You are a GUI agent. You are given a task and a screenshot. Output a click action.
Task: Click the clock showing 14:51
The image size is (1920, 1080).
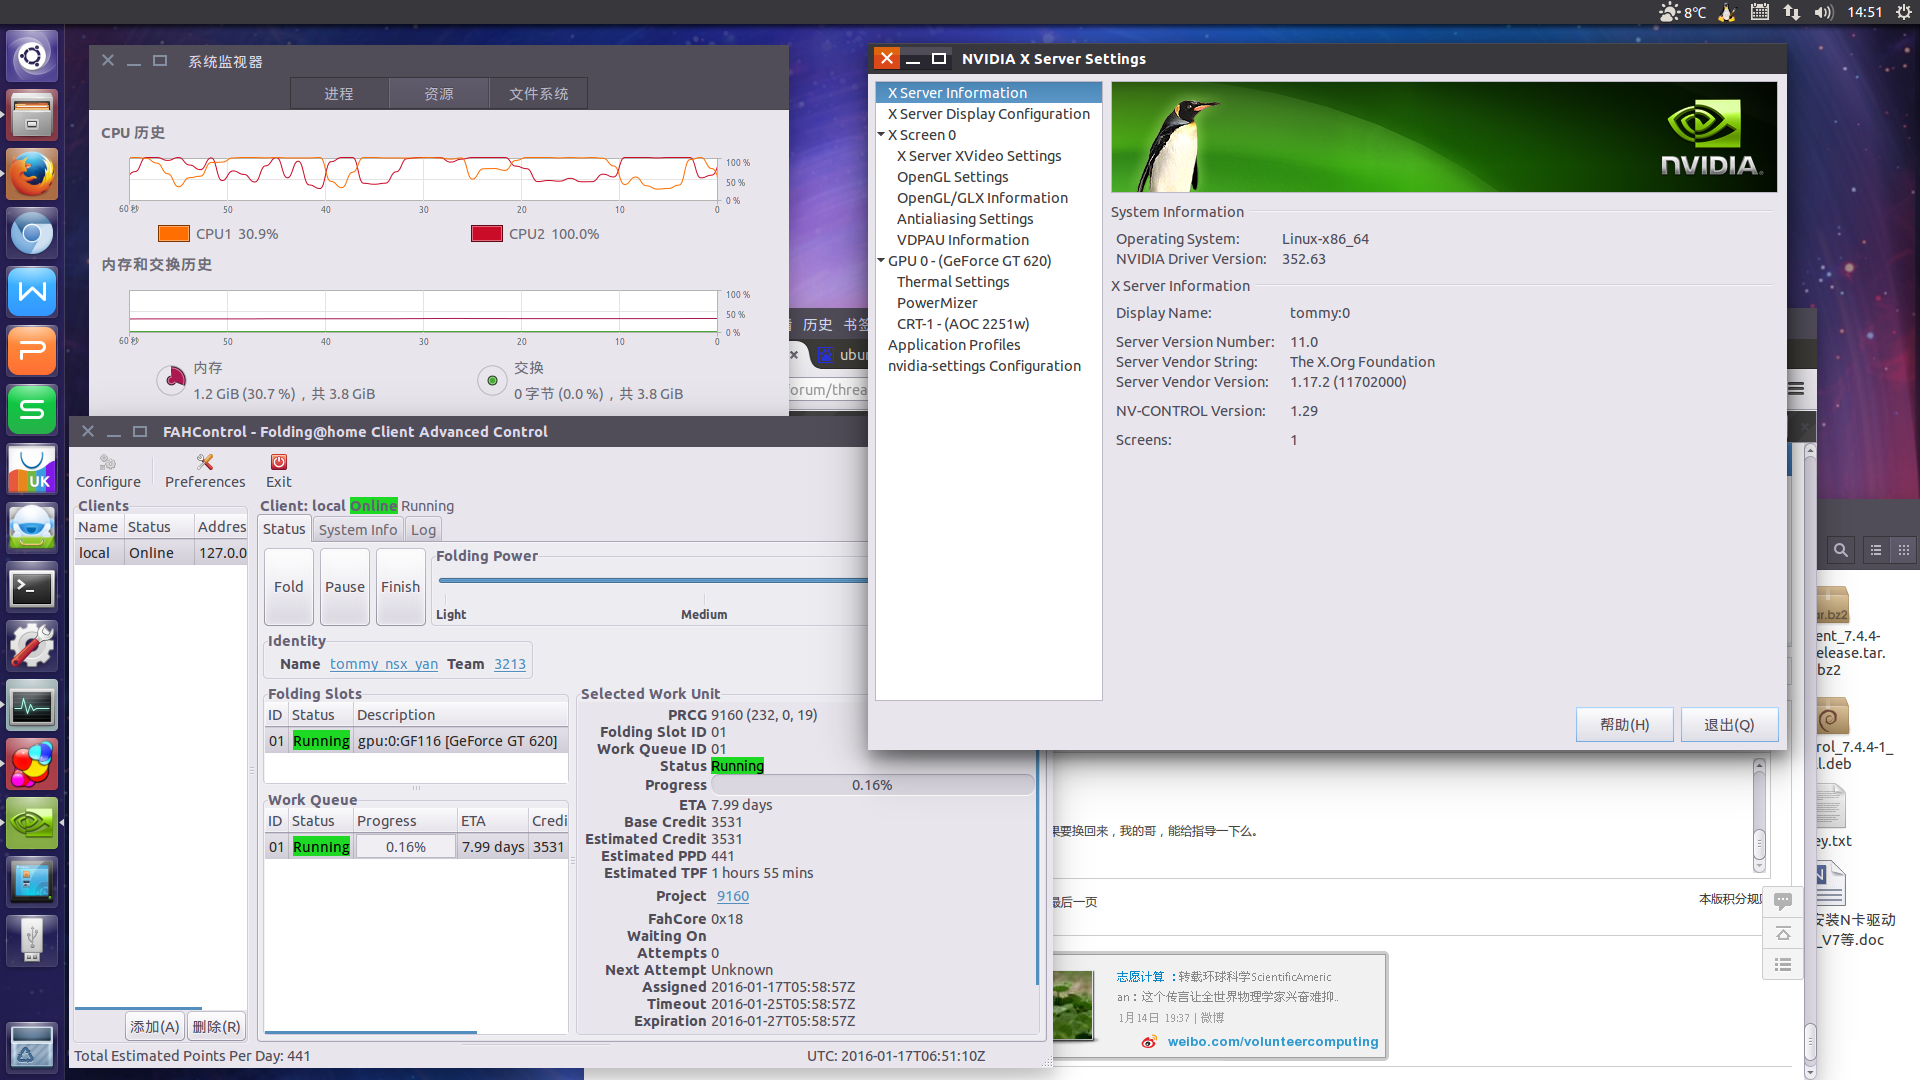(1865, 12)
